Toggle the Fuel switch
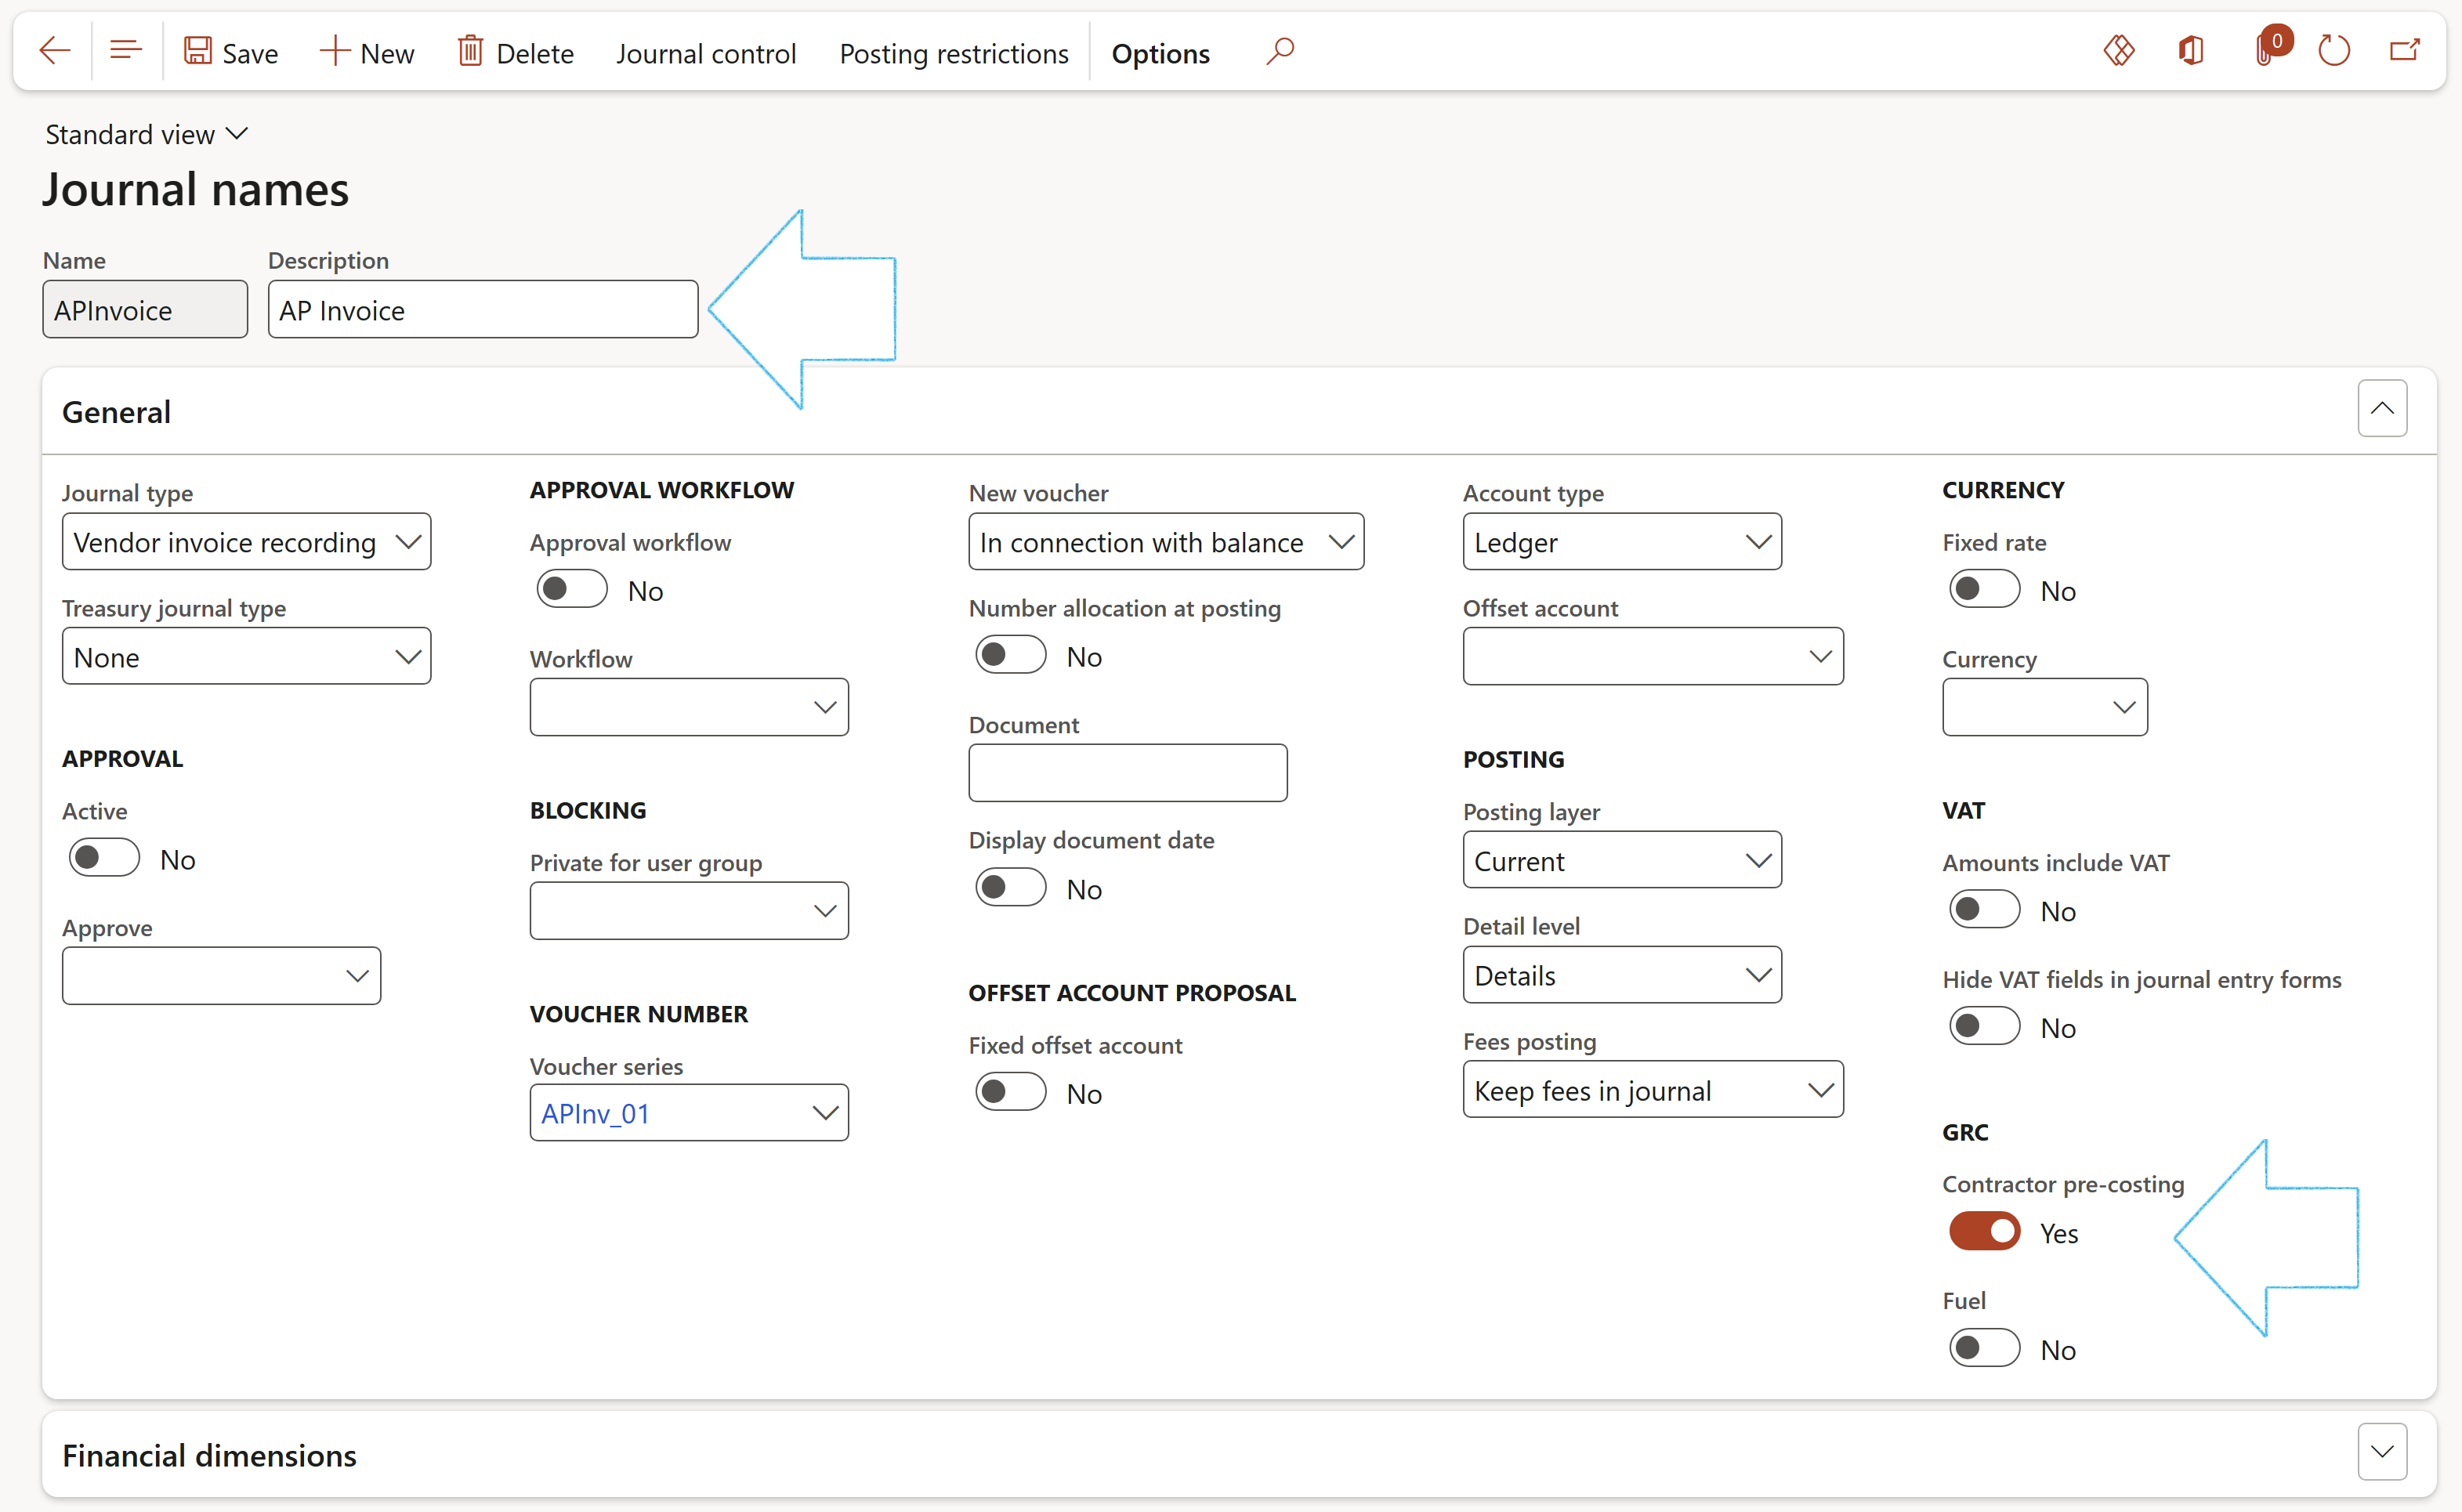This screenshot has height=1512, width=2462. 1985,1349
